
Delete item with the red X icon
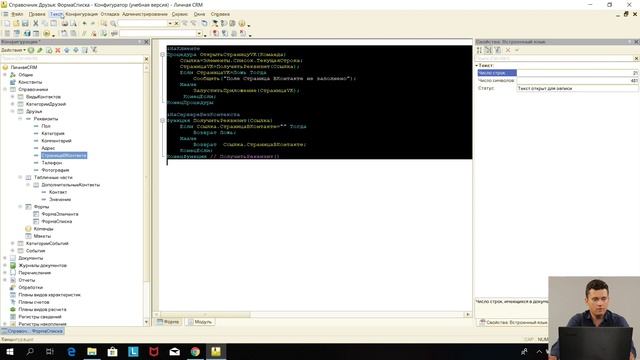click(x=58, y=50)
